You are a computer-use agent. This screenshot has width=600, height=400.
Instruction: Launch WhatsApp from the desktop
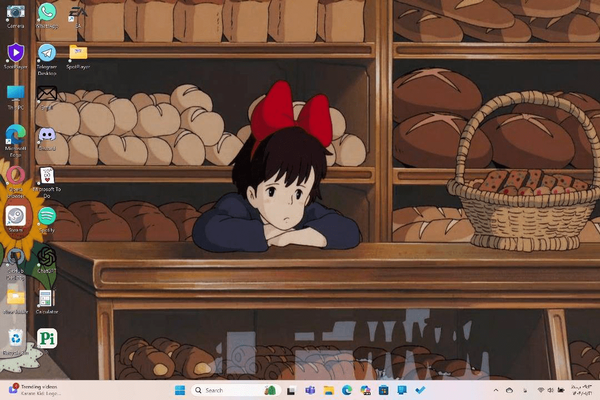click(x=47, y=16)
